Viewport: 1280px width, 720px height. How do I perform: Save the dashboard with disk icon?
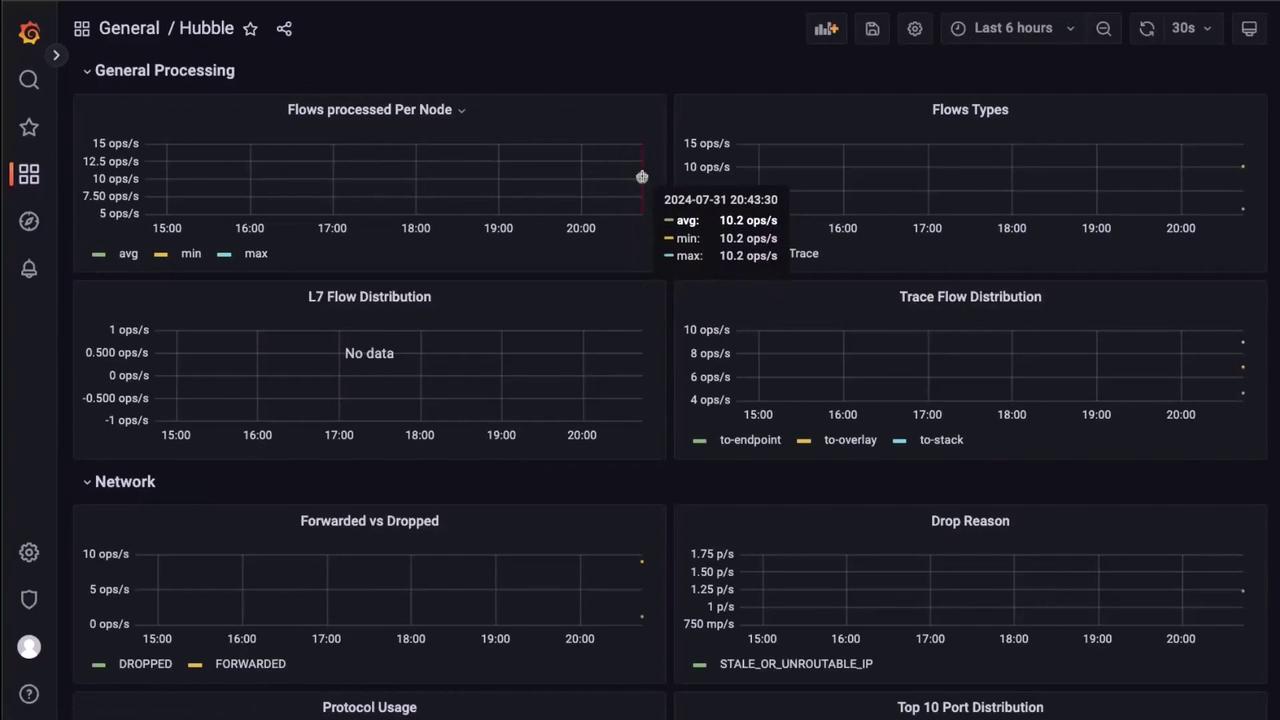872,29
